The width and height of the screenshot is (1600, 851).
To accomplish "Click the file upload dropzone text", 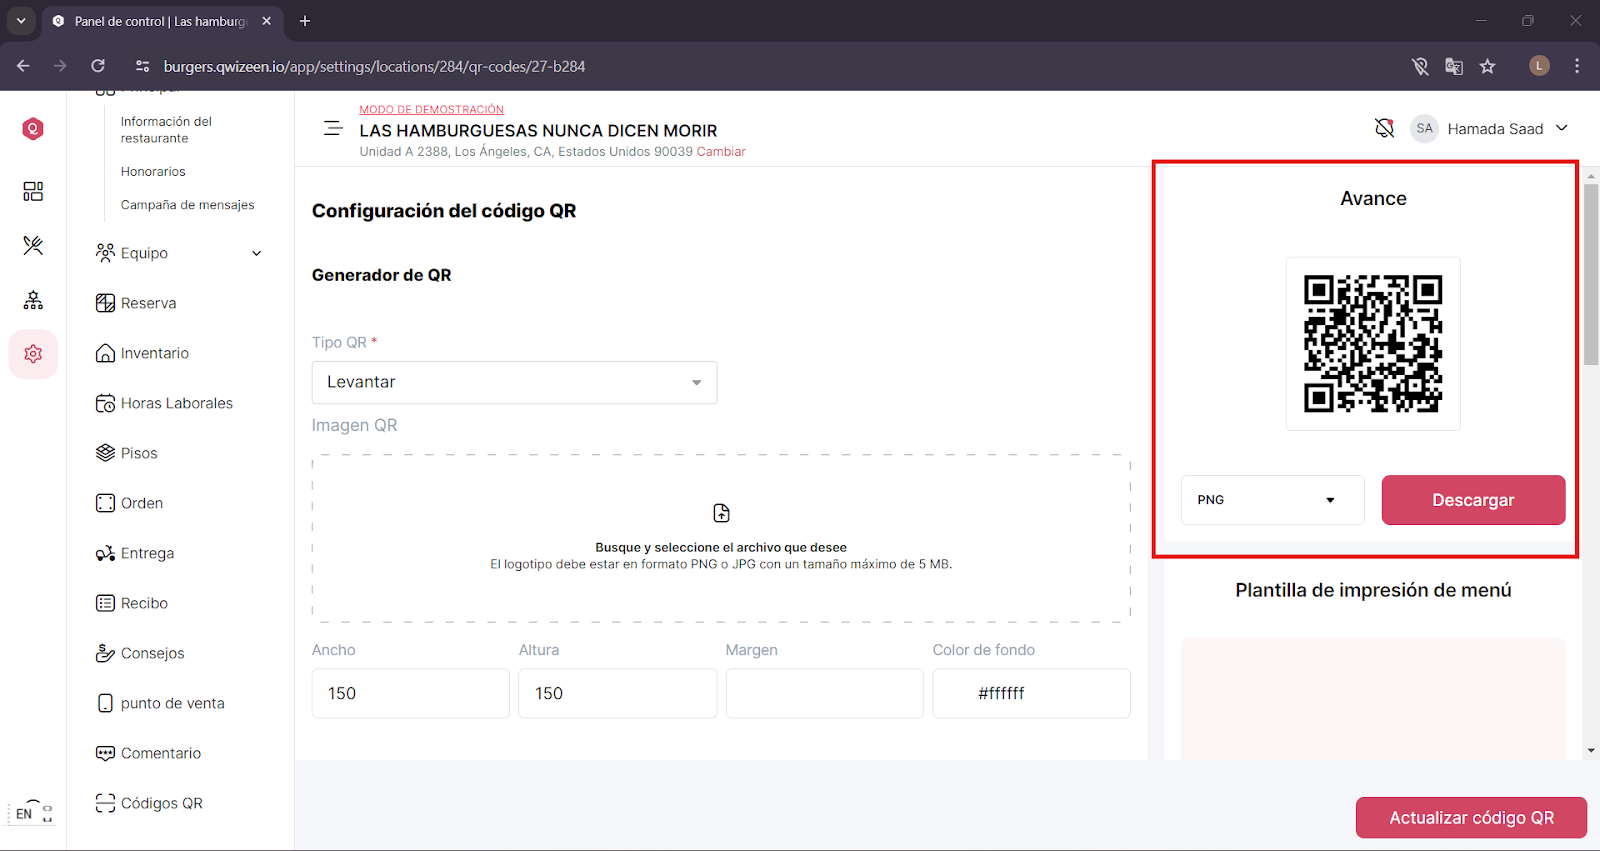I will point(721,556).
